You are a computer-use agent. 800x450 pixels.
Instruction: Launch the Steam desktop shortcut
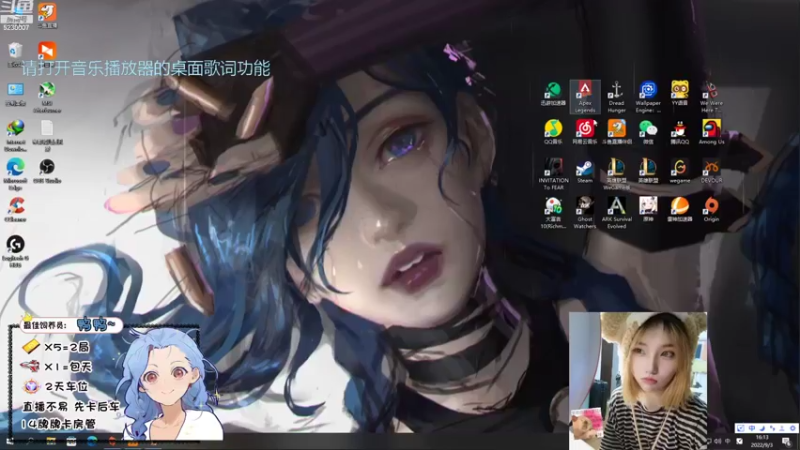585,171
